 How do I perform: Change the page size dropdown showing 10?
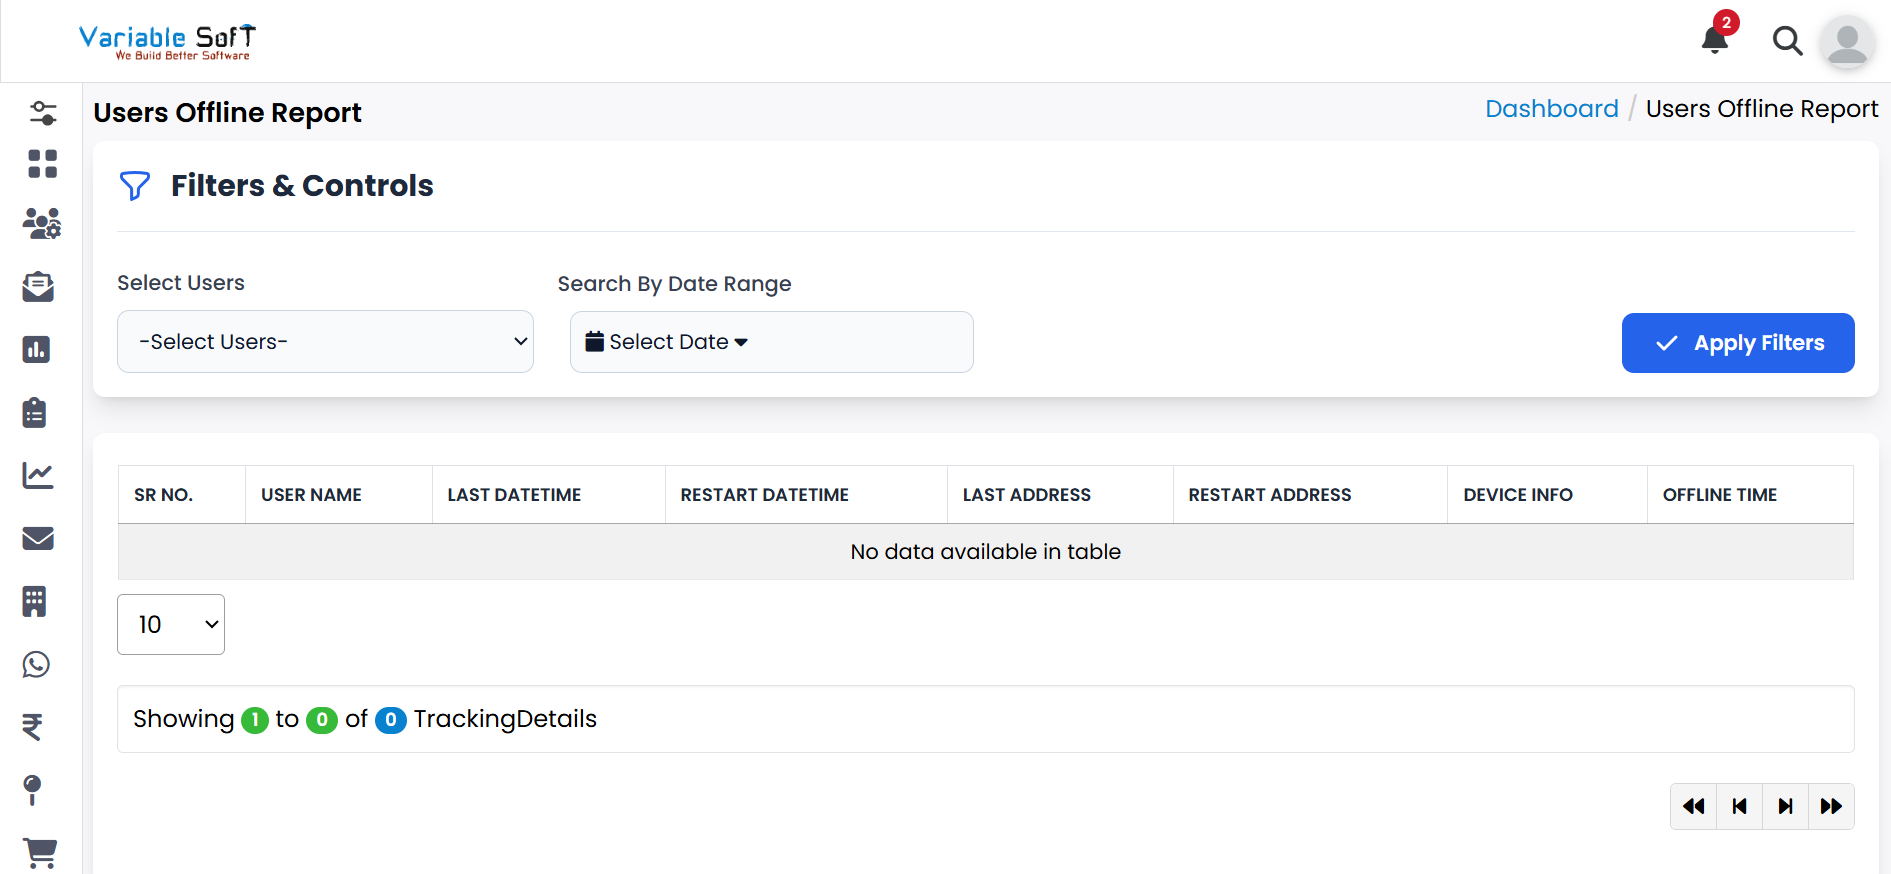[171, 625]
